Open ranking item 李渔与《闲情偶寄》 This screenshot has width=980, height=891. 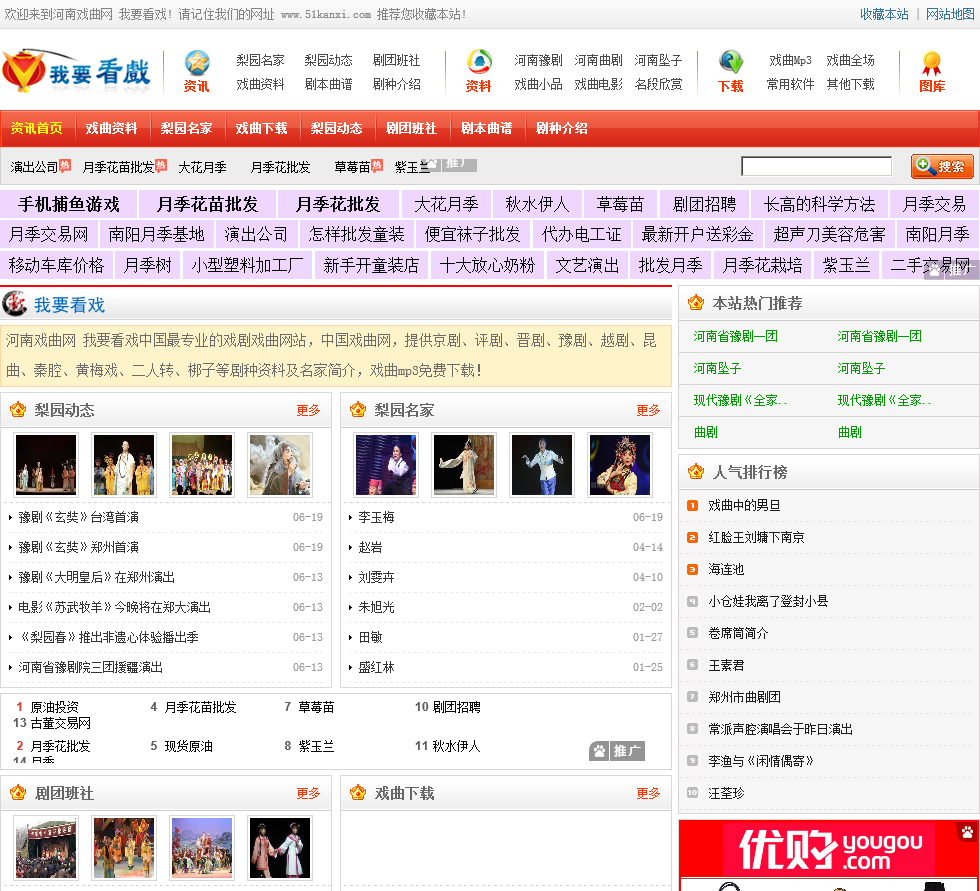point(761,761)
